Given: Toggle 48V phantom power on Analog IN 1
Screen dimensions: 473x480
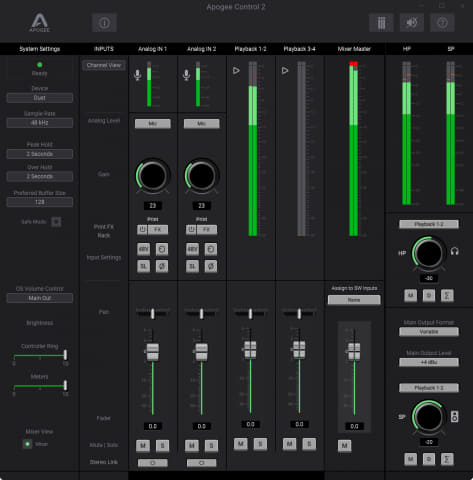Looking at the screenshot, I should click(x=144, y=249).
